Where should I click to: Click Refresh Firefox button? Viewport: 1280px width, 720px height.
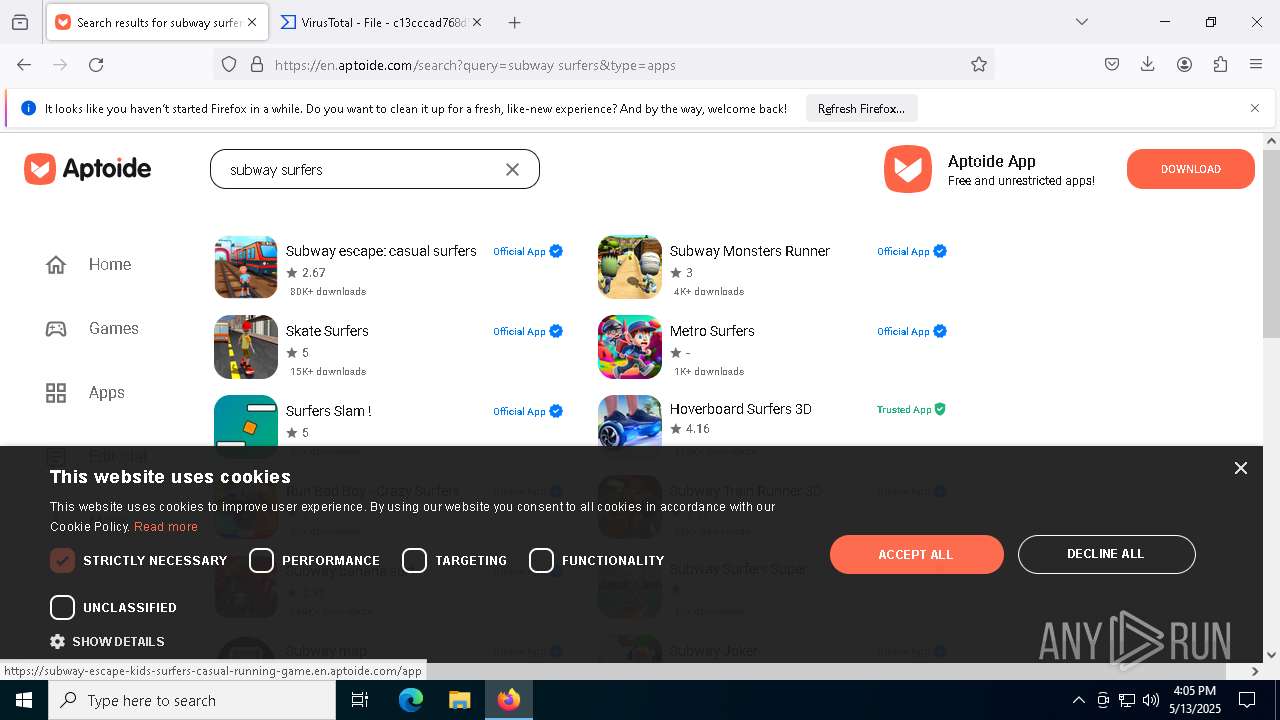pos(861,109)
